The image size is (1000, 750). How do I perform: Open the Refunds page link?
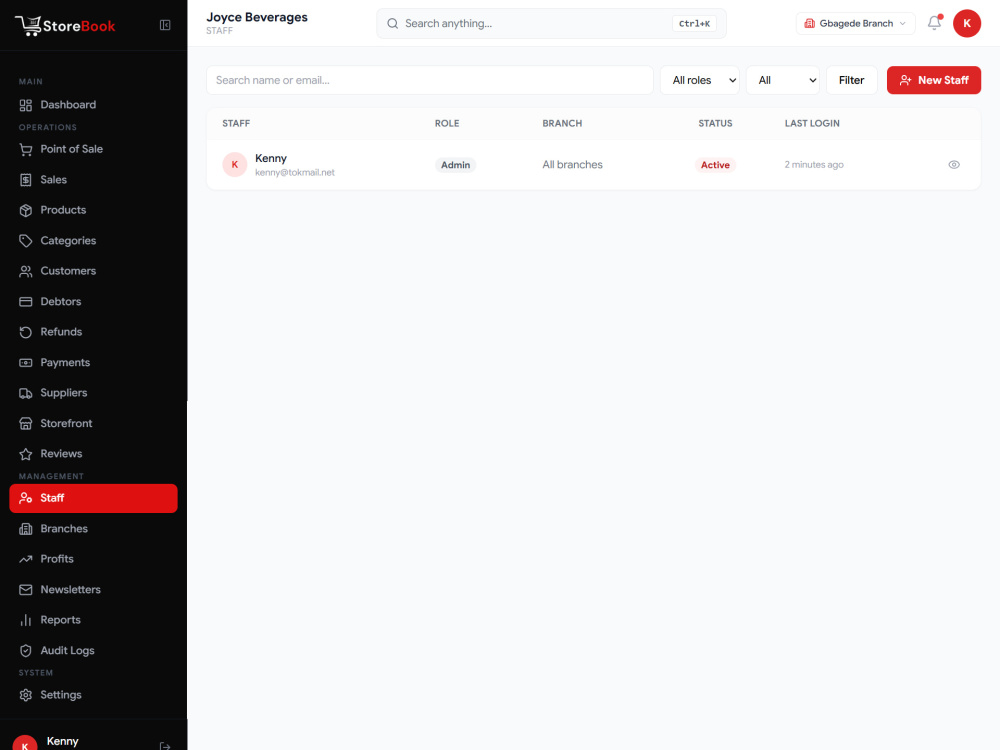tap(93, 332)
